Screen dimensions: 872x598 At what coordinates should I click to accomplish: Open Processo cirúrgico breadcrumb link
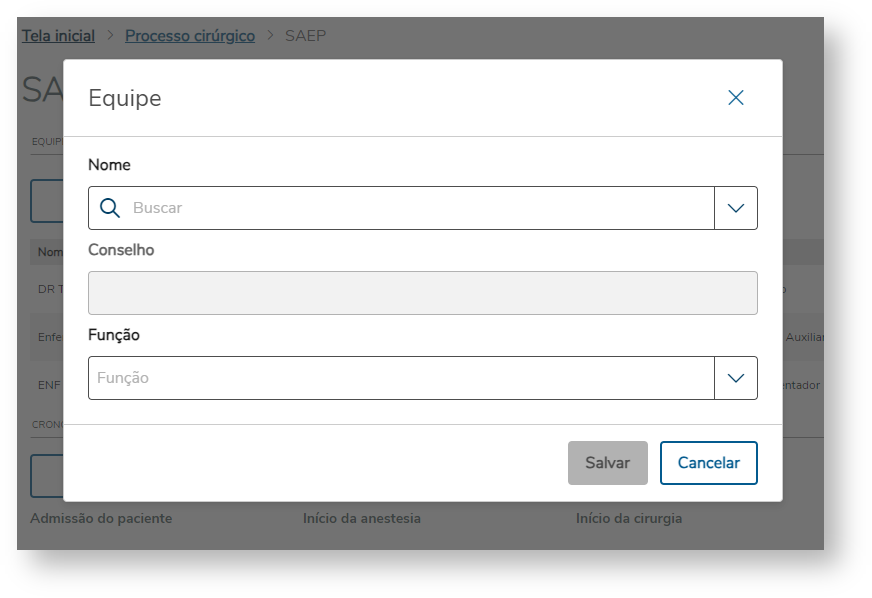(x=190, y=36)
